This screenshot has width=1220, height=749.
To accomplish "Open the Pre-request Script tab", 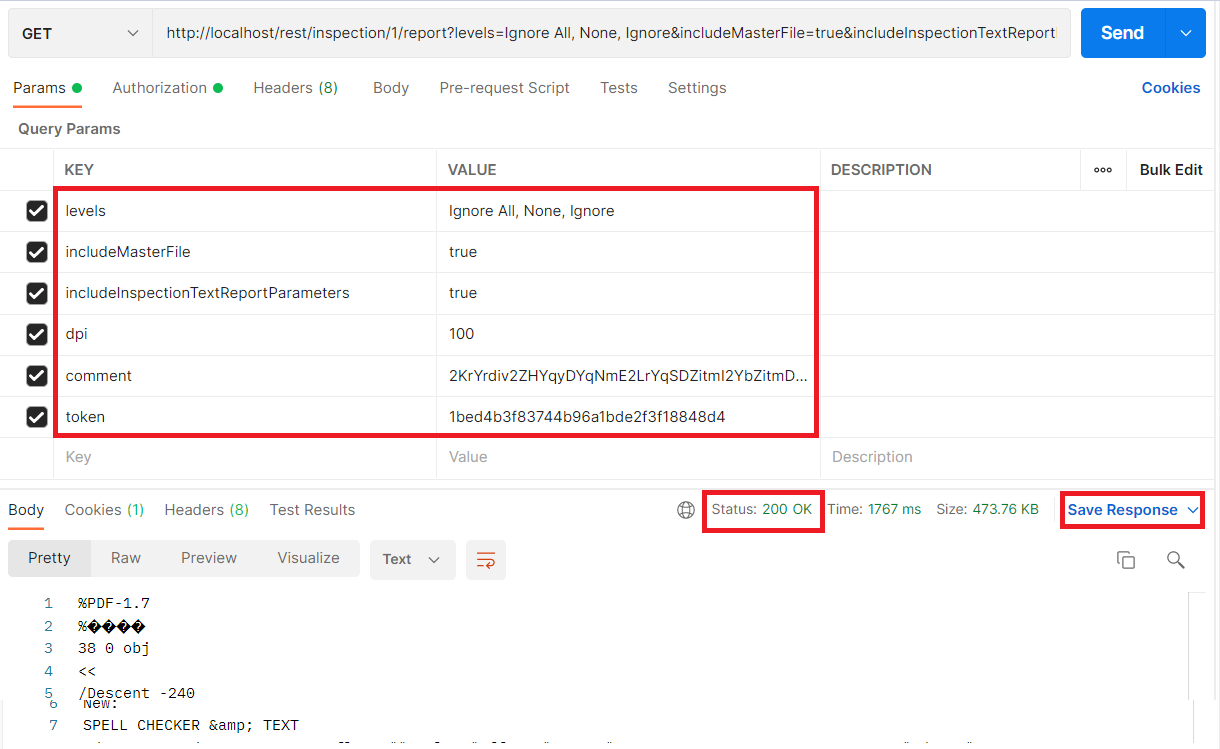I will (504, 88).
